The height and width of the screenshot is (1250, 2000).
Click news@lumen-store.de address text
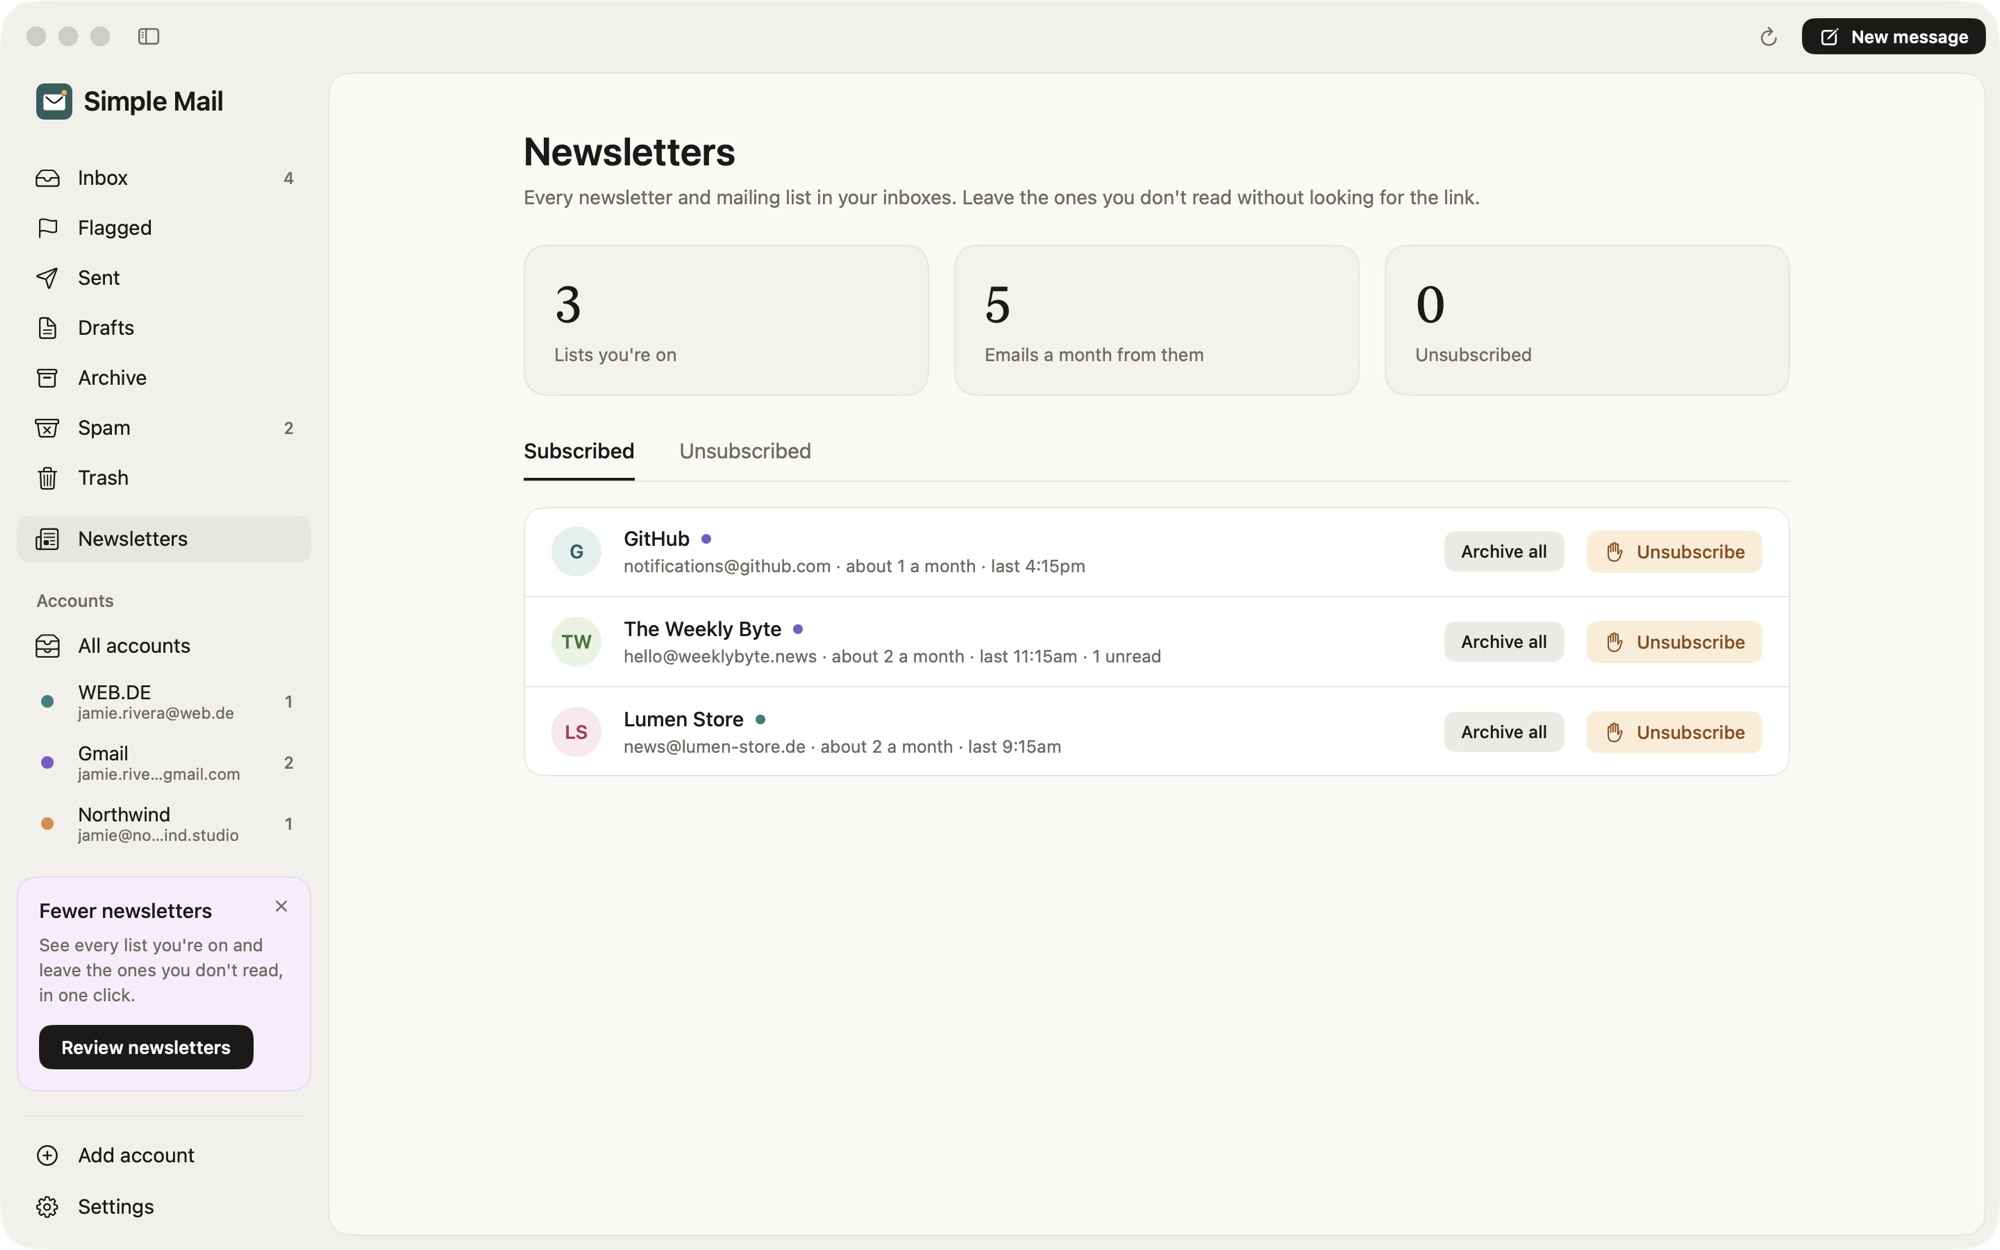click(714, 747)
